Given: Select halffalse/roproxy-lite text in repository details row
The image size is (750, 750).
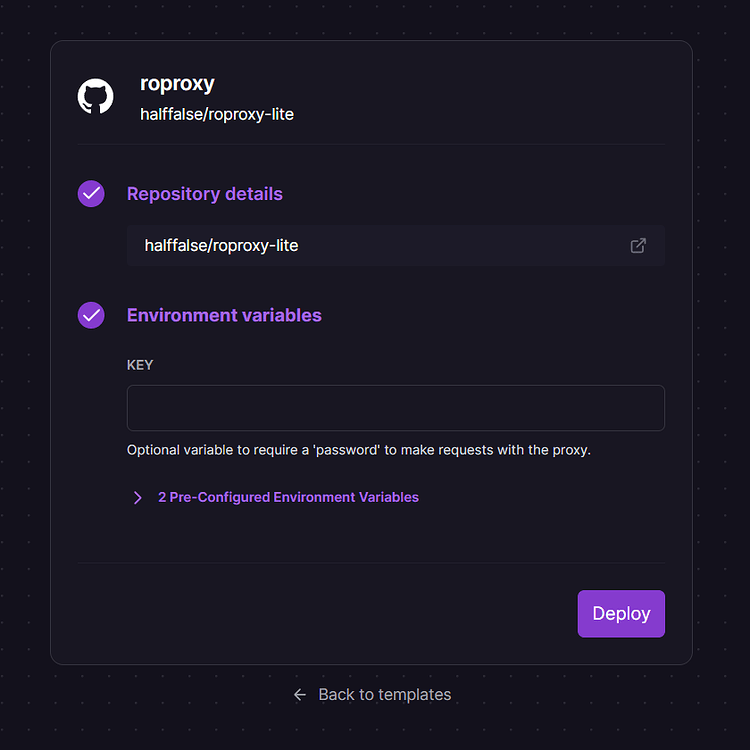Looking at the screenshot, I should click(221, 245).
